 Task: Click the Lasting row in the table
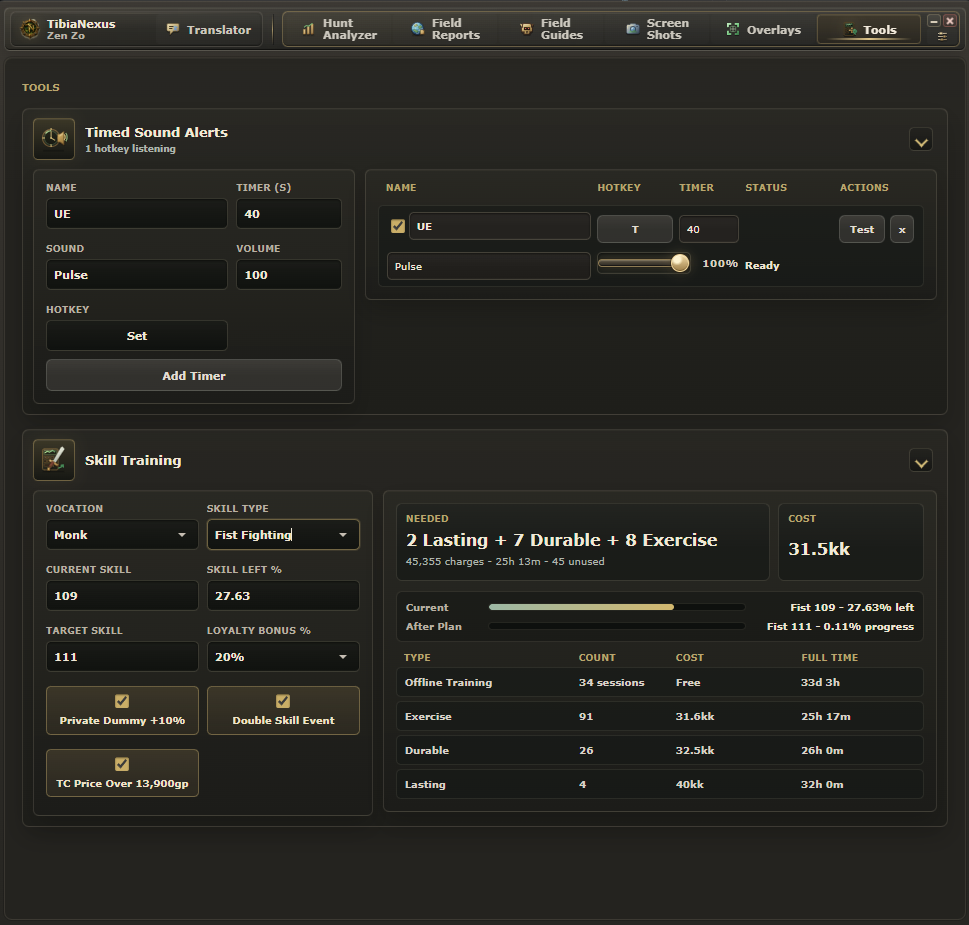(659, 784)
